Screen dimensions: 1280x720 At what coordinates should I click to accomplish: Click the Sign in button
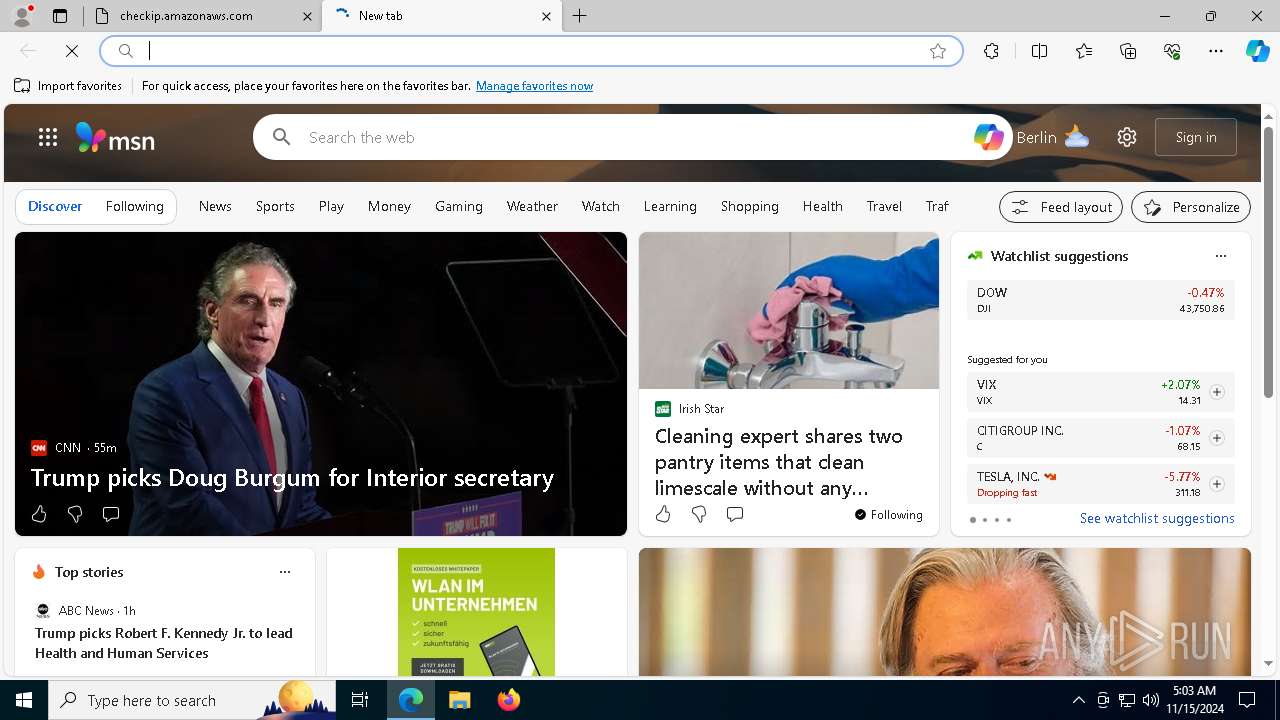(x=1196, y=137)
